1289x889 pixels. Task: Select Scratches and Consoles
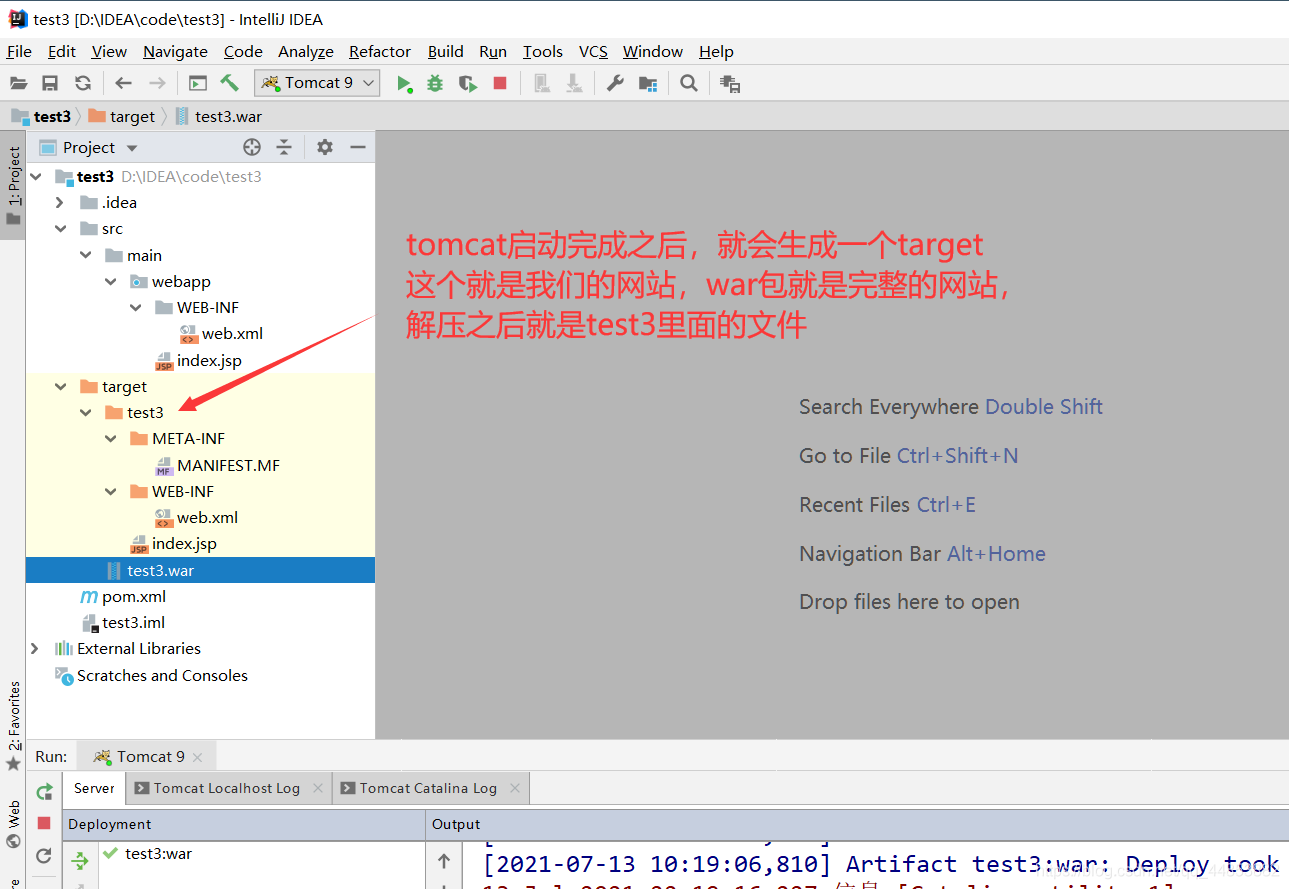tap(151, 675)
